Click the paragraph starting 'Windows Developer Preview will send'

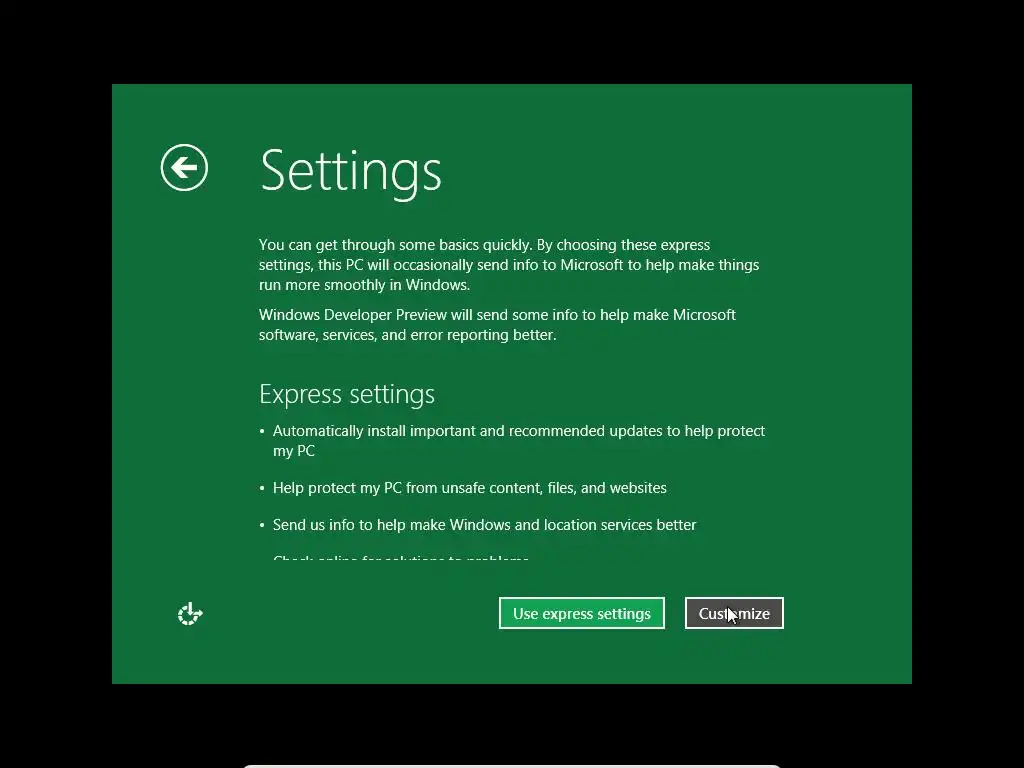click(497, 325)
